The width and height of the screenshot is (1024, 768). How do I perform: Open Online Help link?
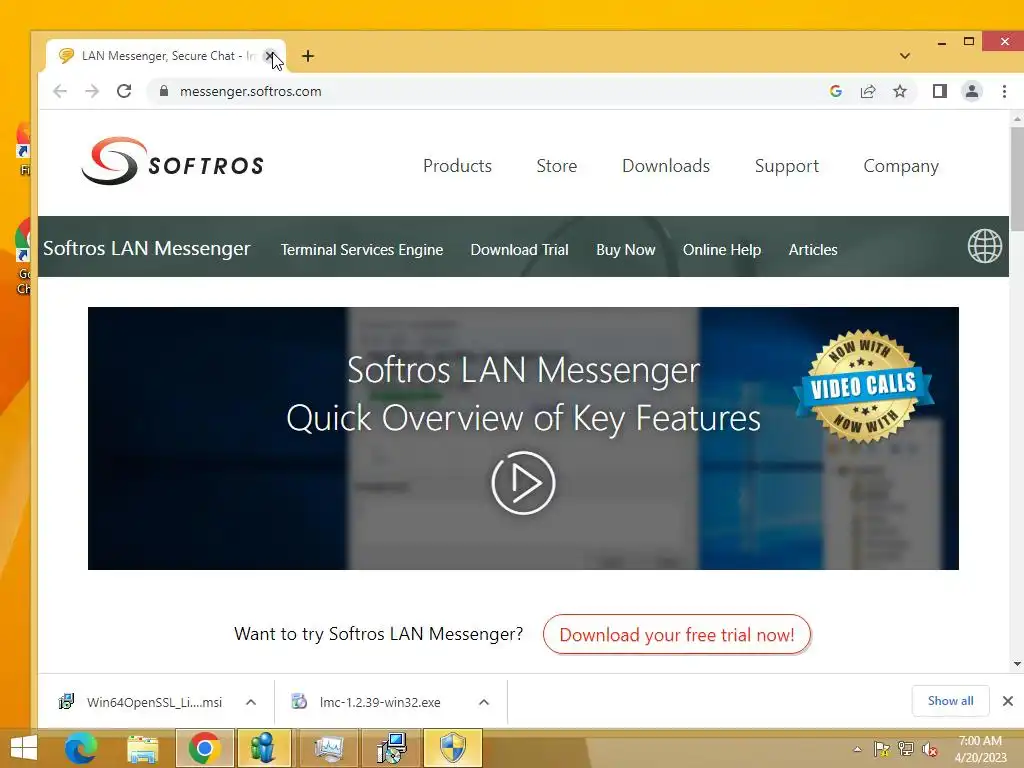[722, 249]
